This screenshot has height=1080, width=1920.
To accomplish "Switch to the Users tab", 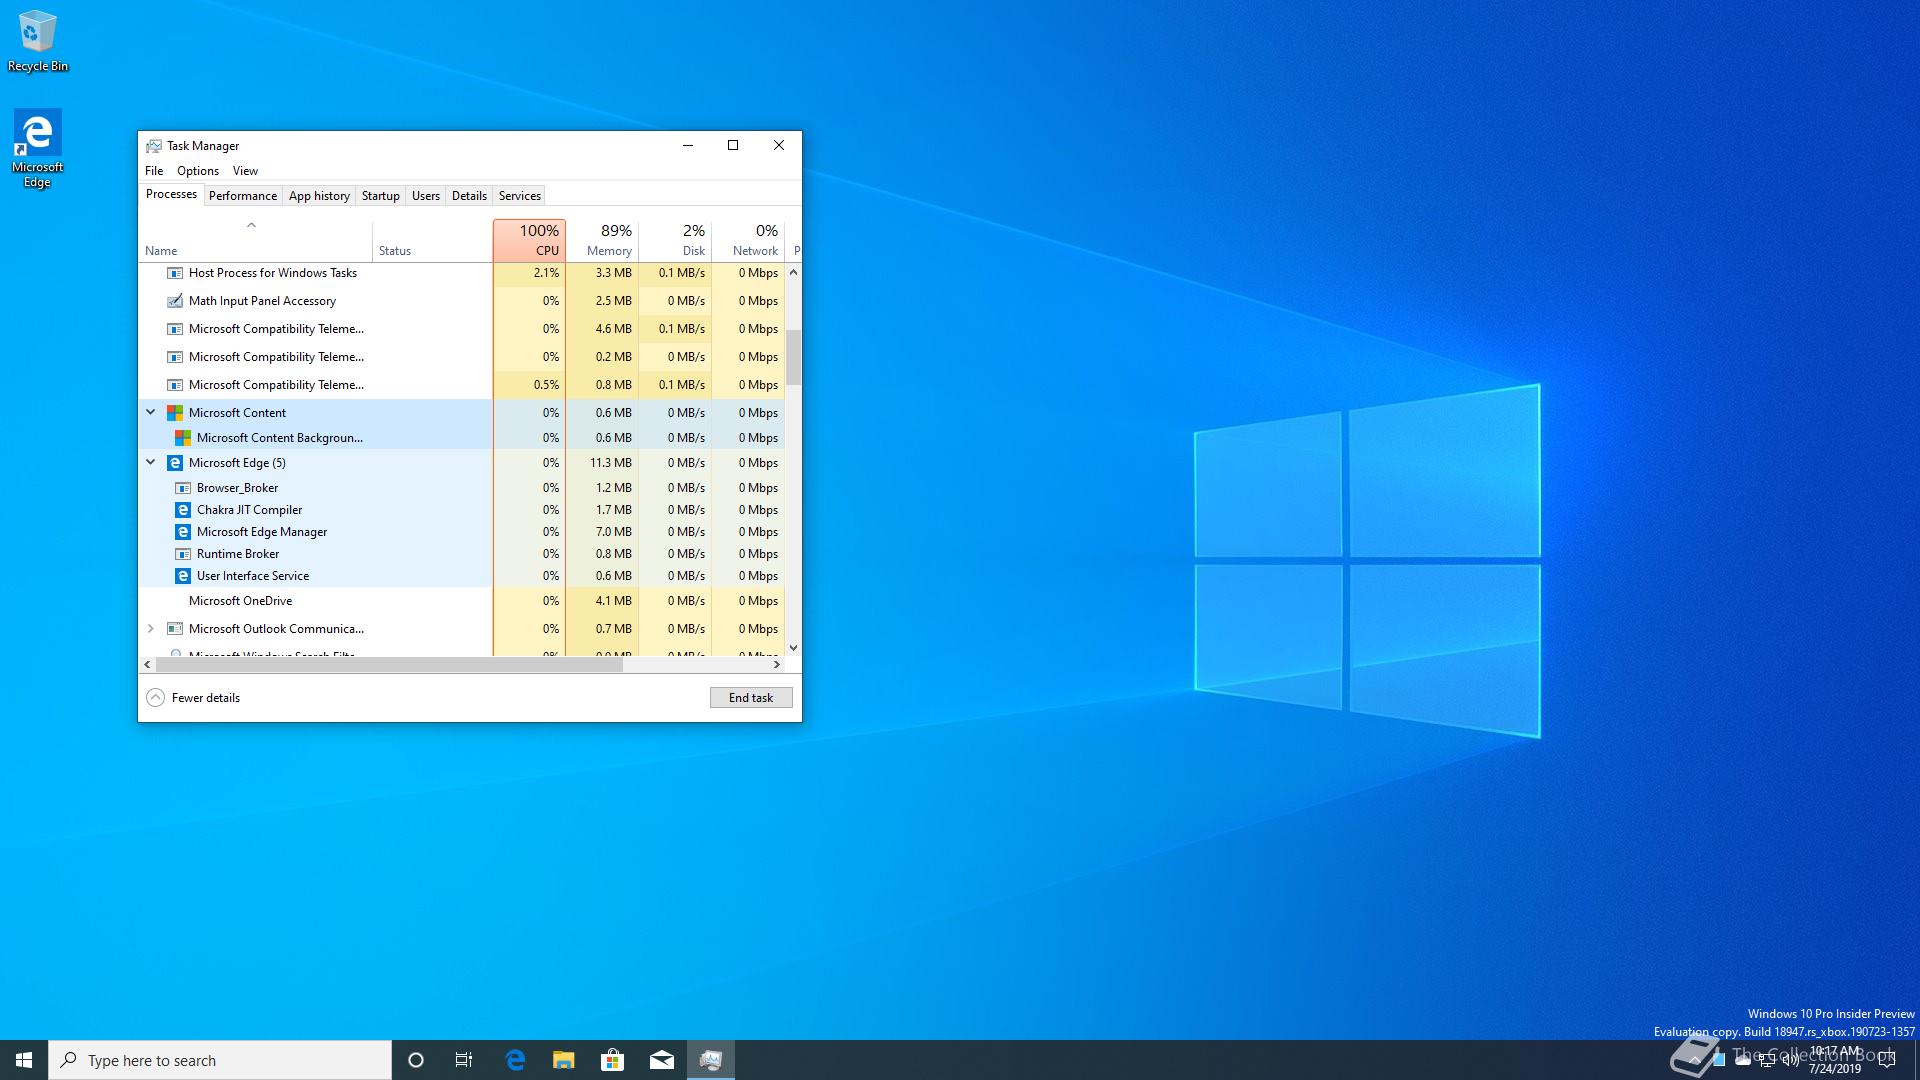I will [x=426, y=196].
